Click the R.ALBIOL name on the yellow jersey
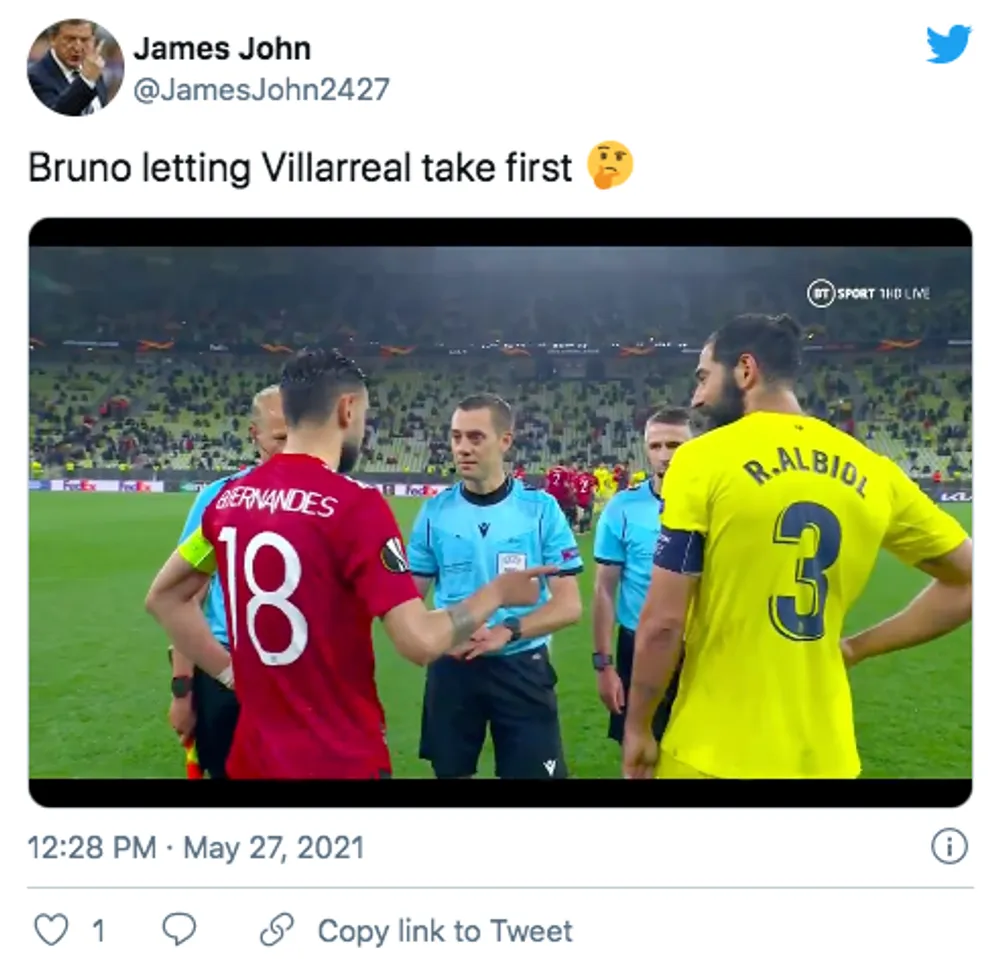Screen dimensions: 1000x959 tap(809, 473)
